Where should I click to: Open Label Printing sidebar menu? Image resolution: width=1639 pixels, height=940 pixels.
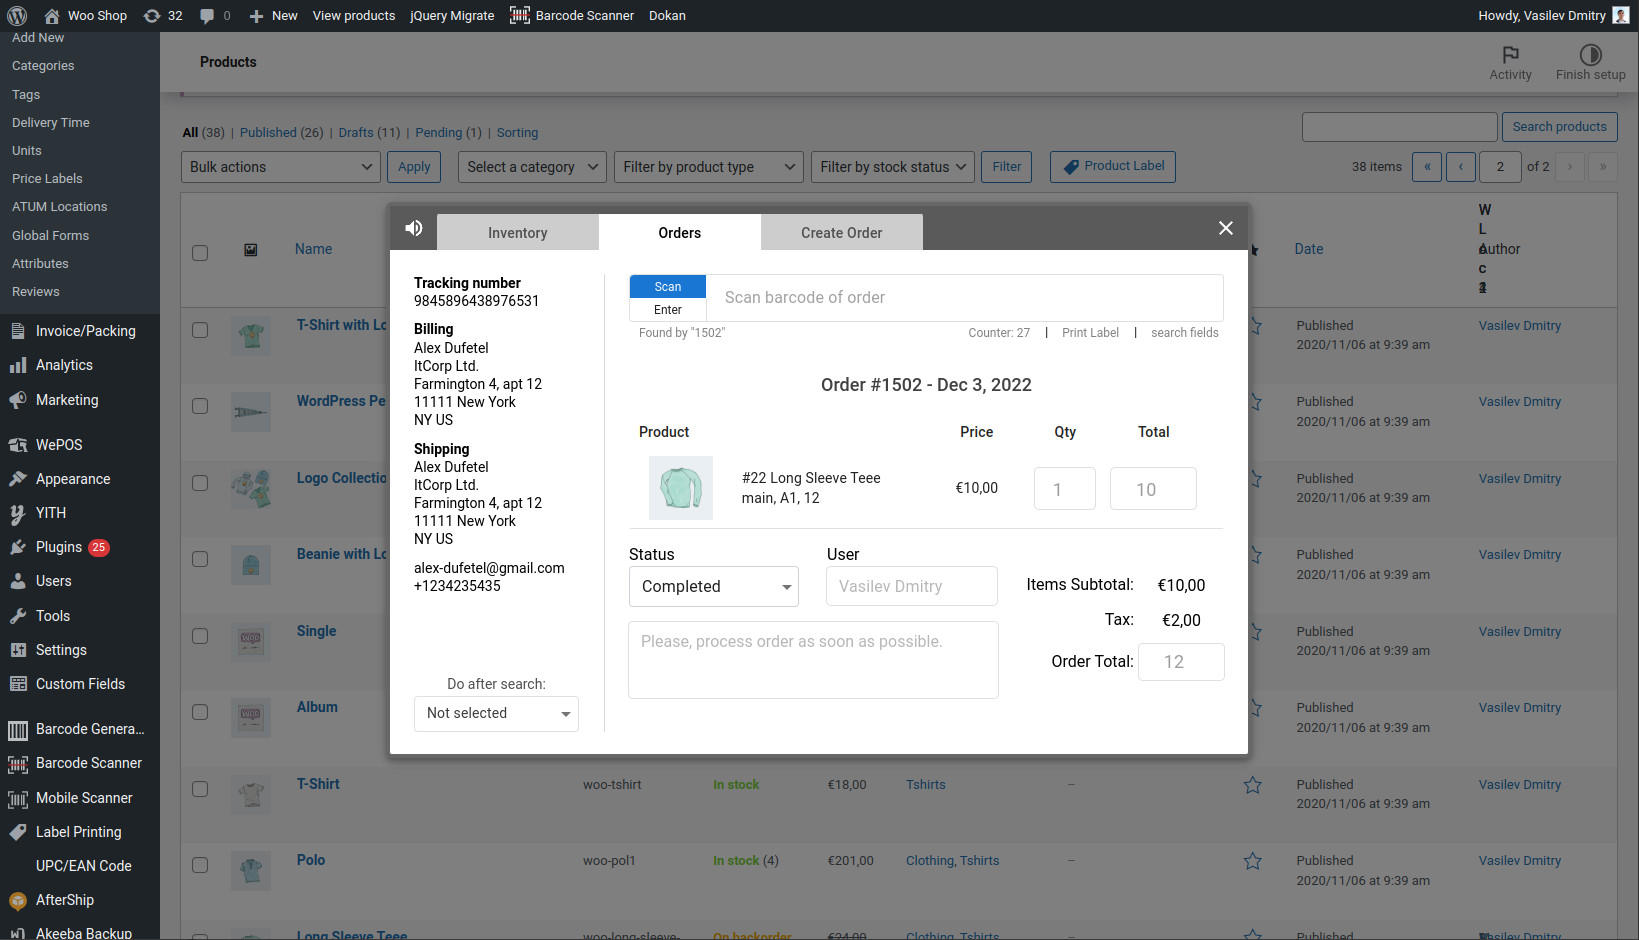click(80, 832)
